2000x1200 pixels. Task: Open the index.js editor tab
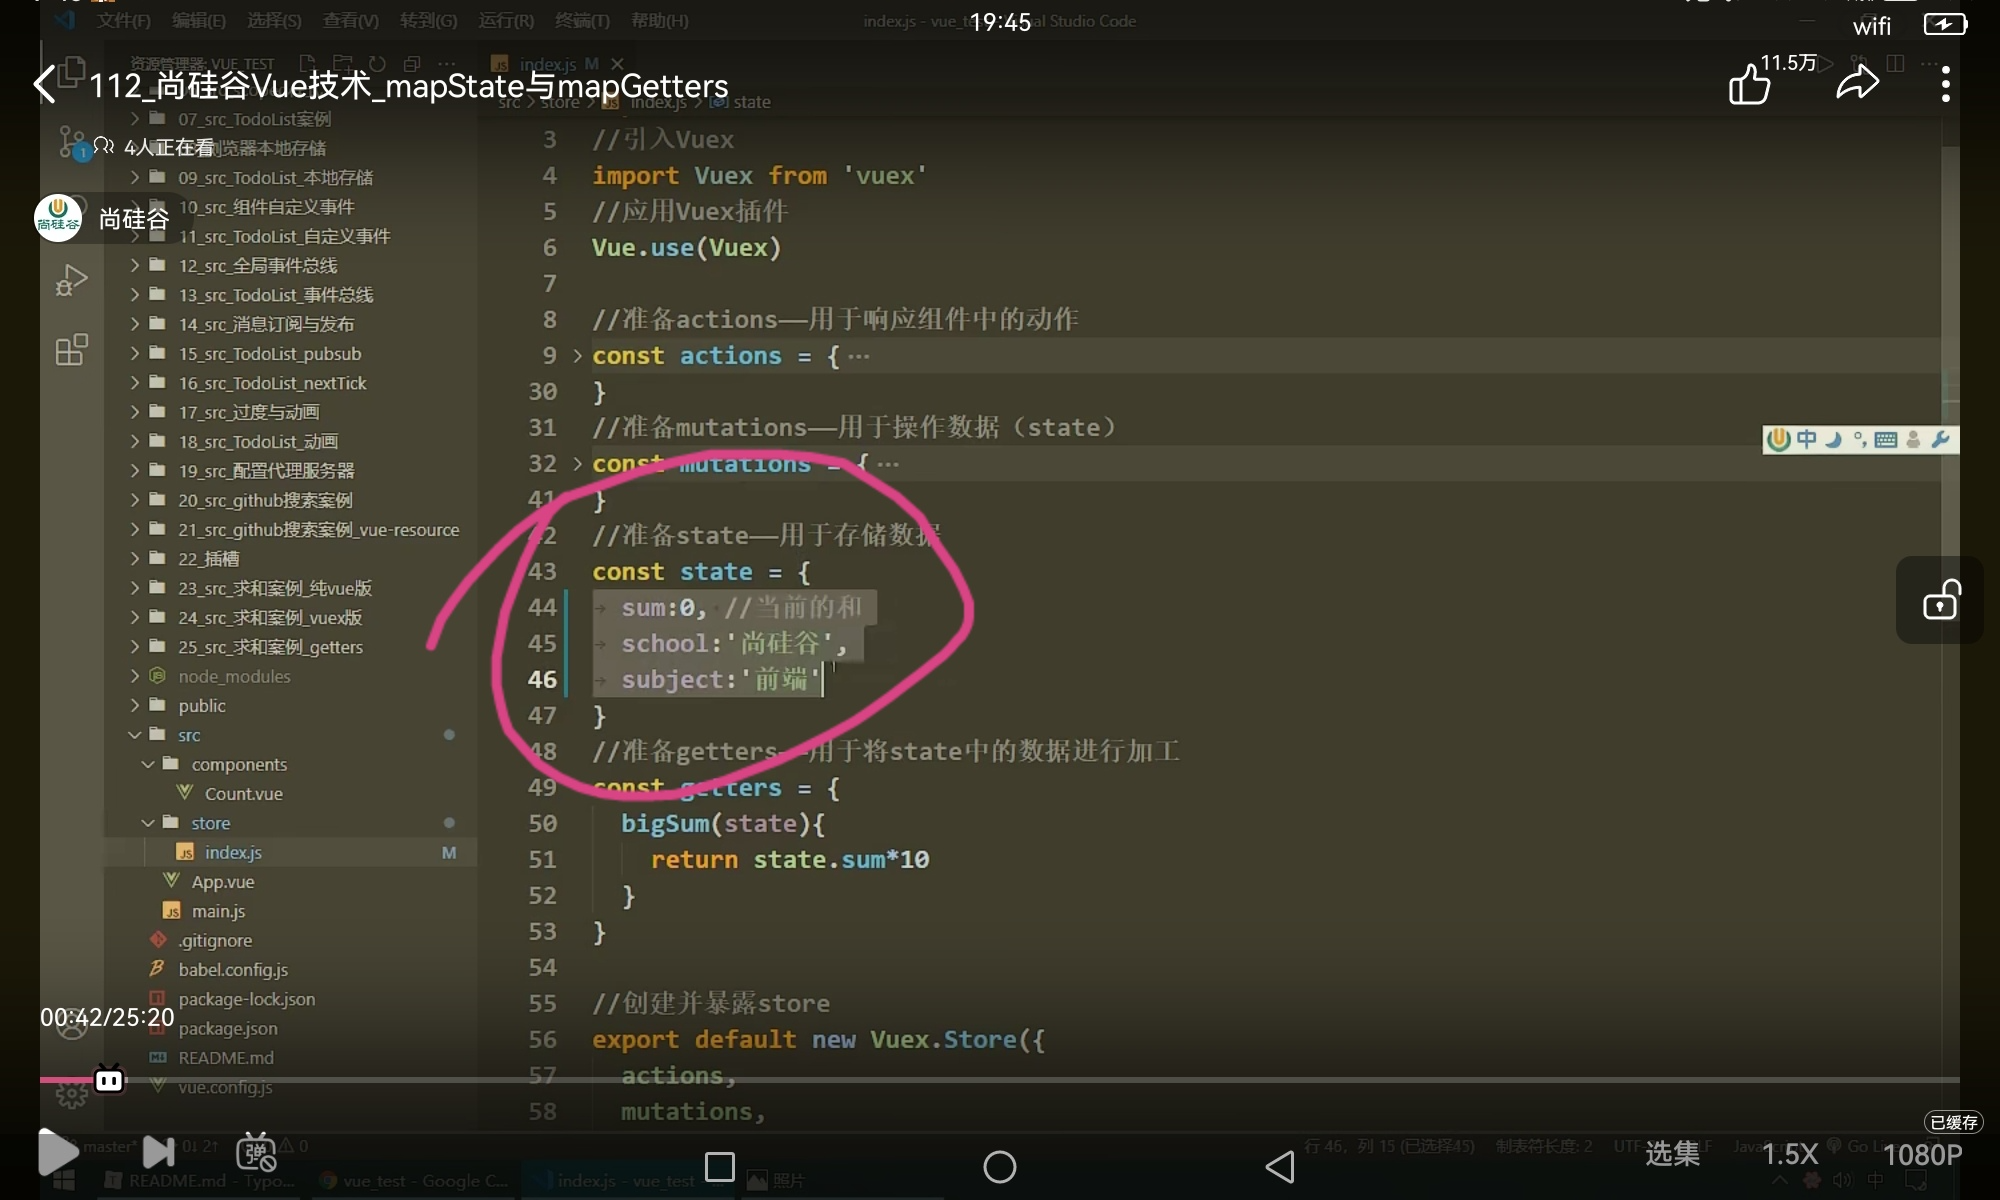(546, 64)
